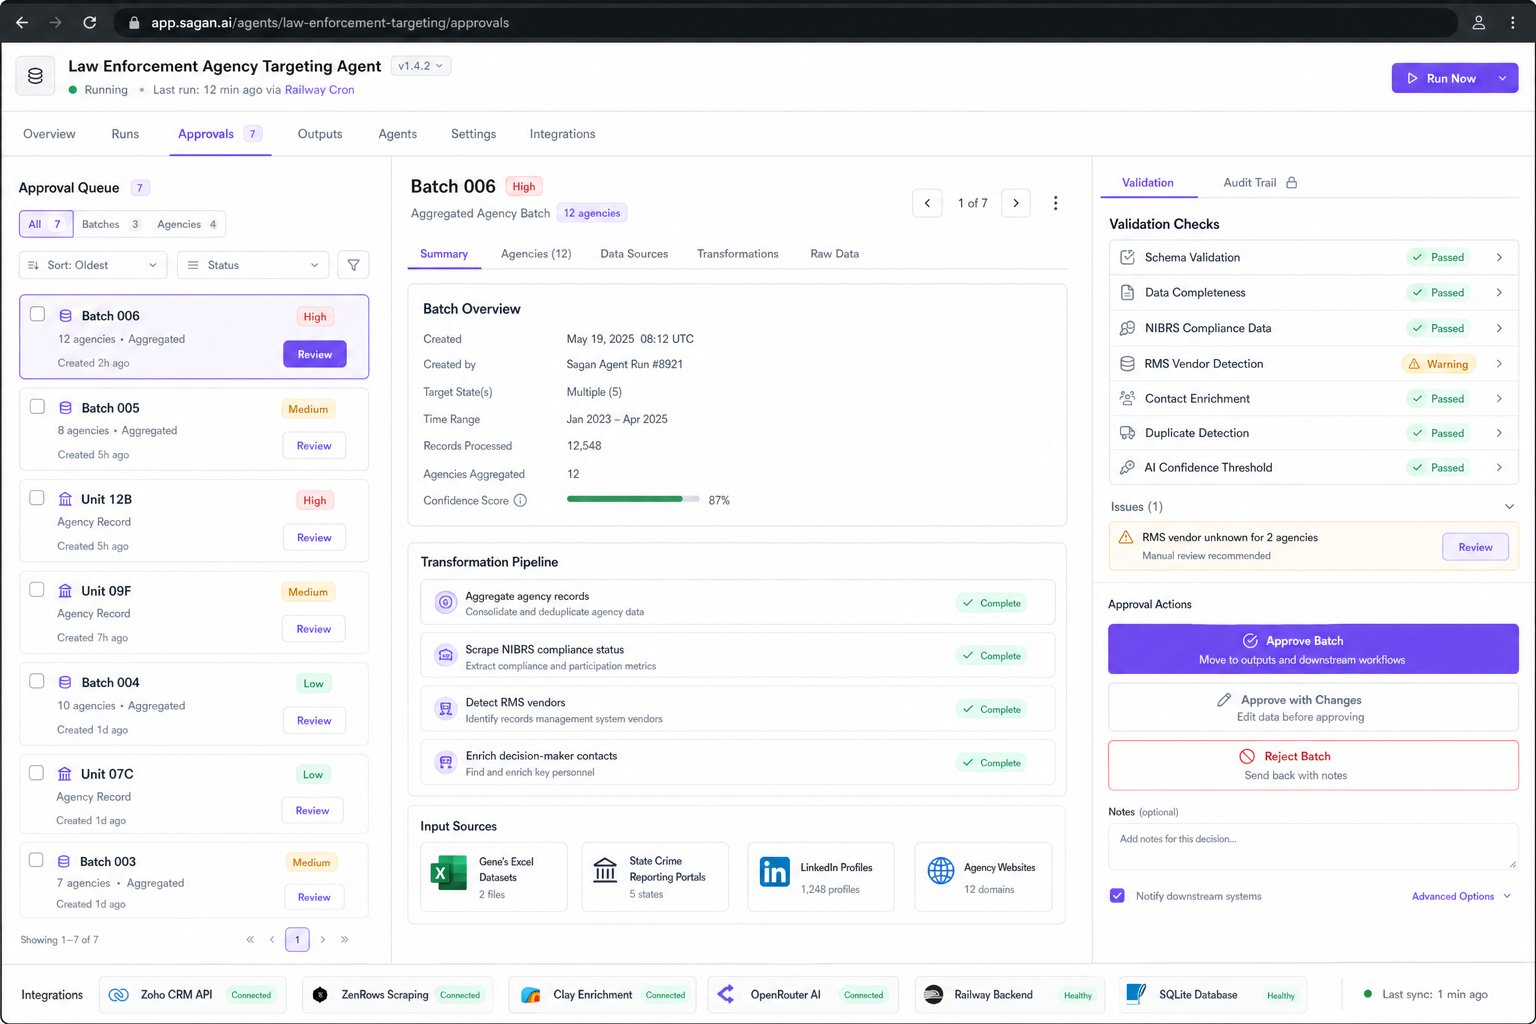Click the SQLite Database icon
Viewport: 1536px width, 1024px height.
[x=1136, y=994]
